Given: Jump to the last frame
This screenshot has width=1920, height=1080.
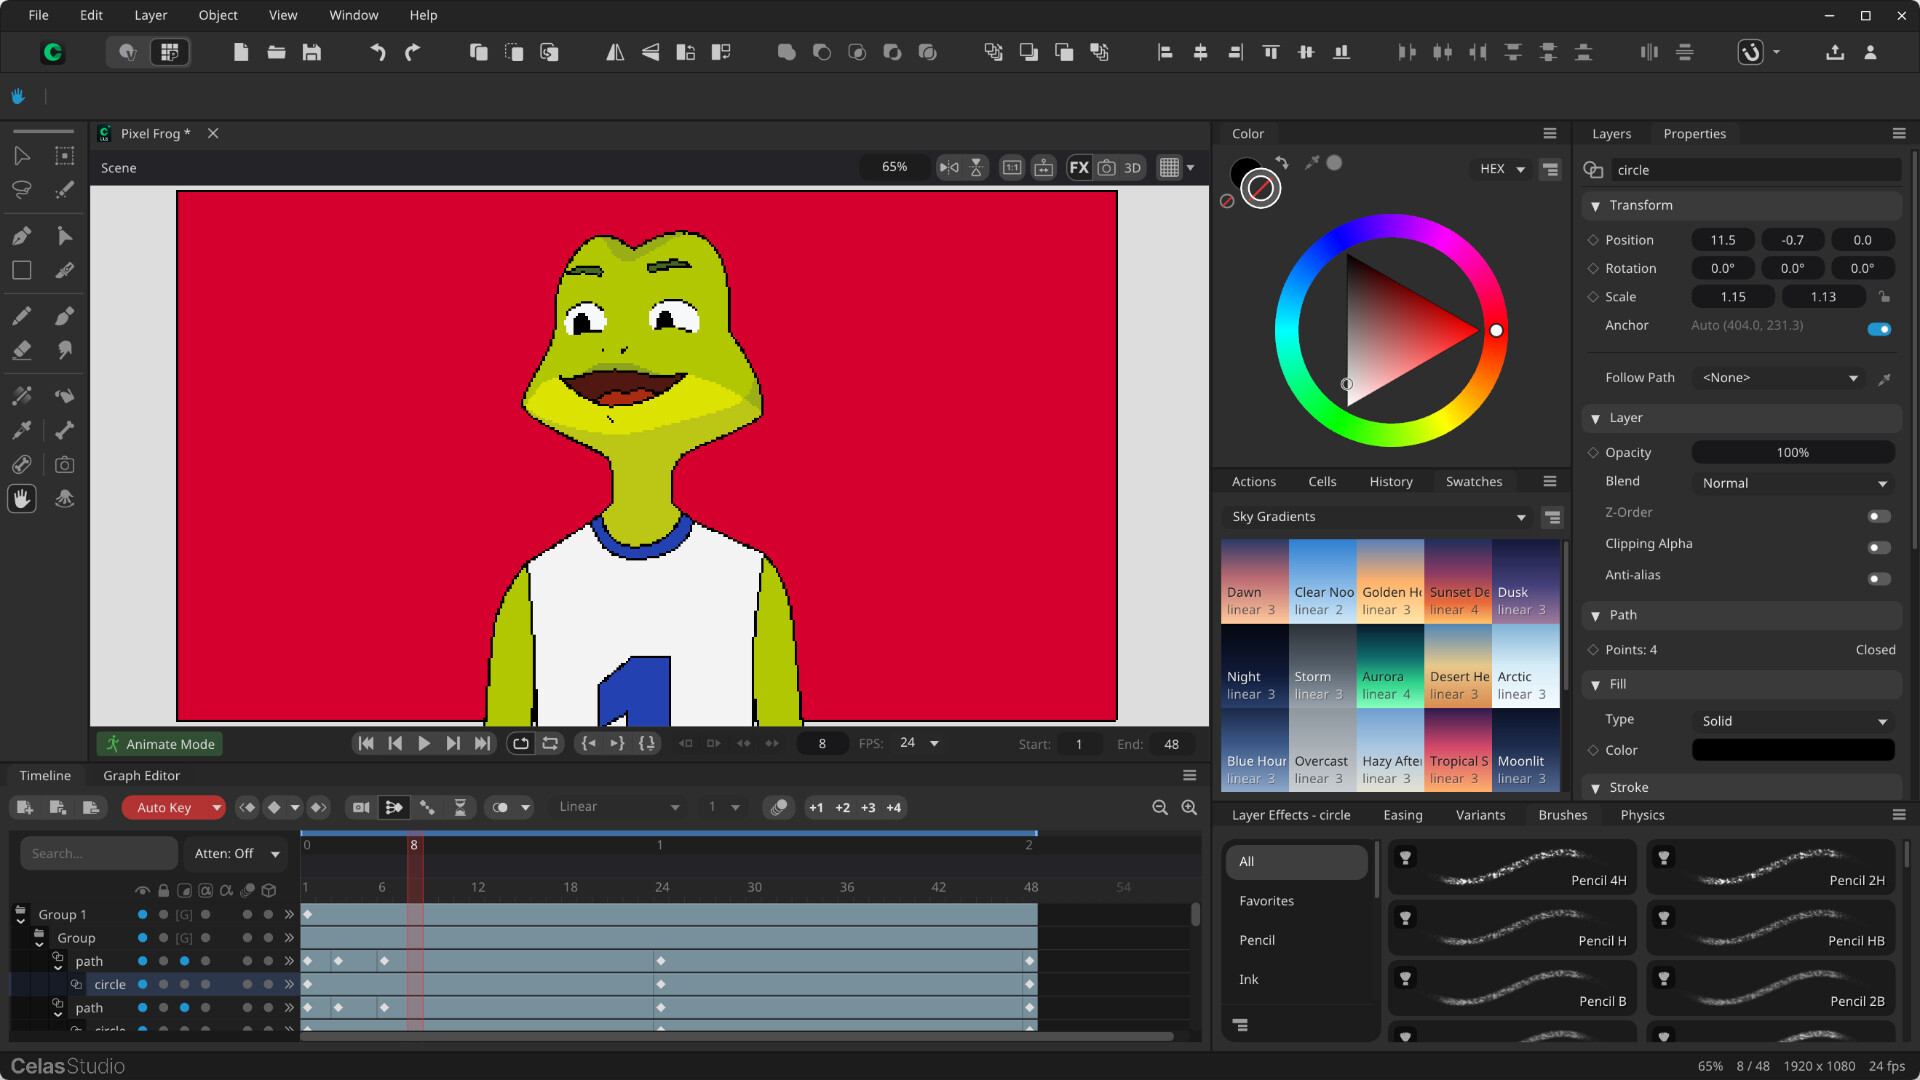Looking at the screenshot, I should [482, 743].
